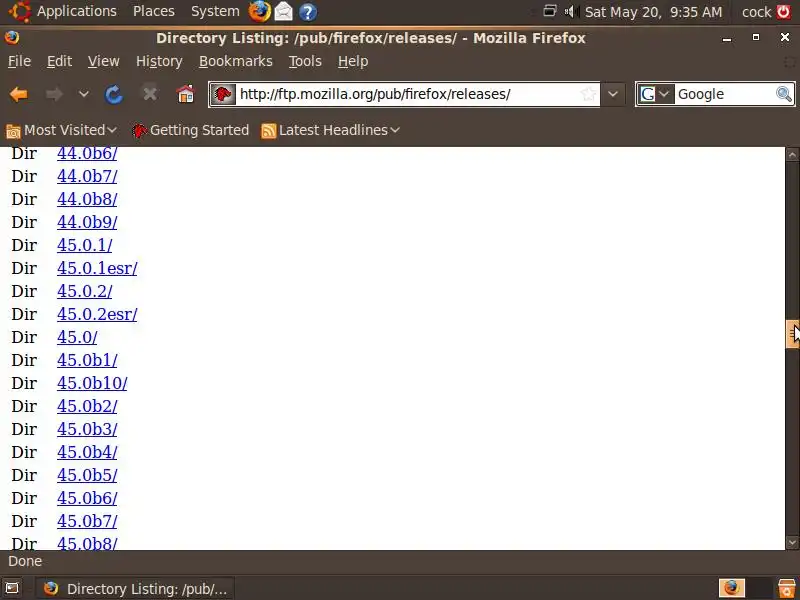Open the Help menu

coord(353,61)
